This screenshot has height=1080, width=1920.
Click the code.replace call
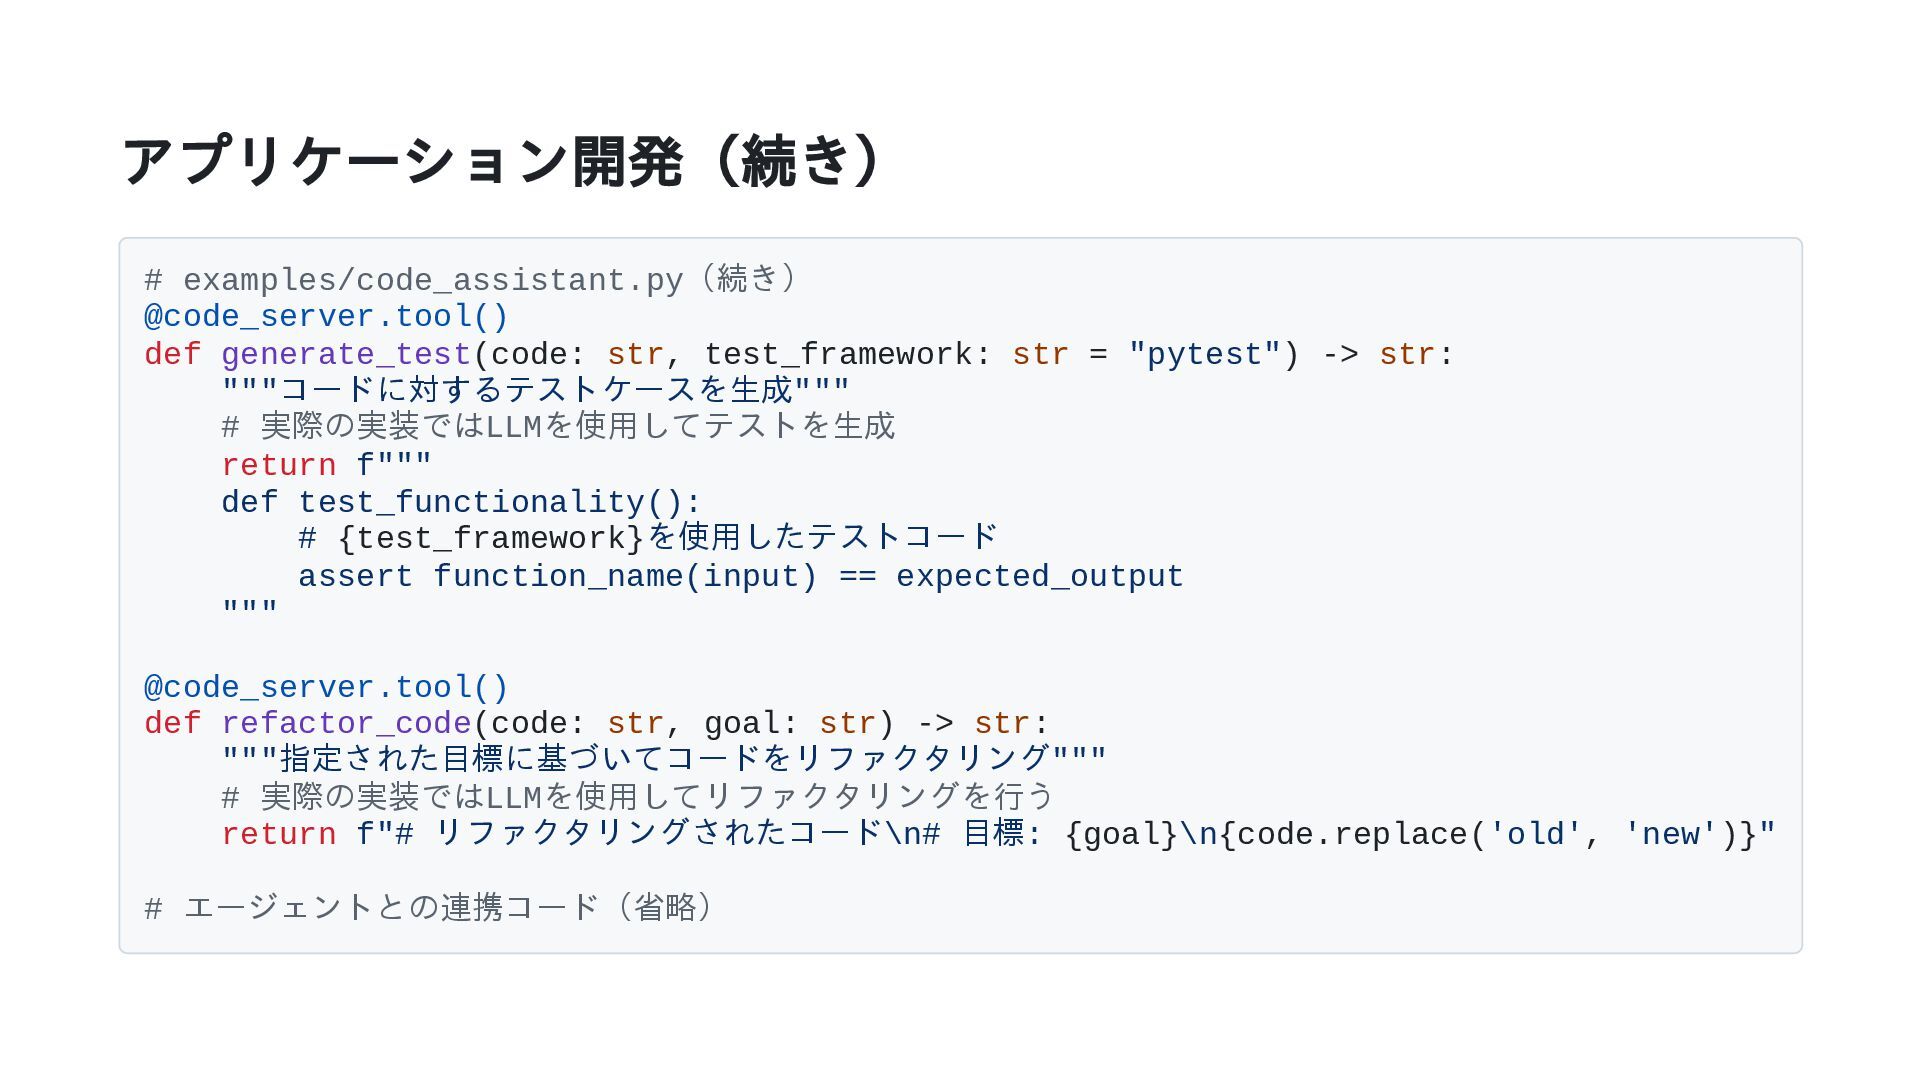[x=1352, y=835]
